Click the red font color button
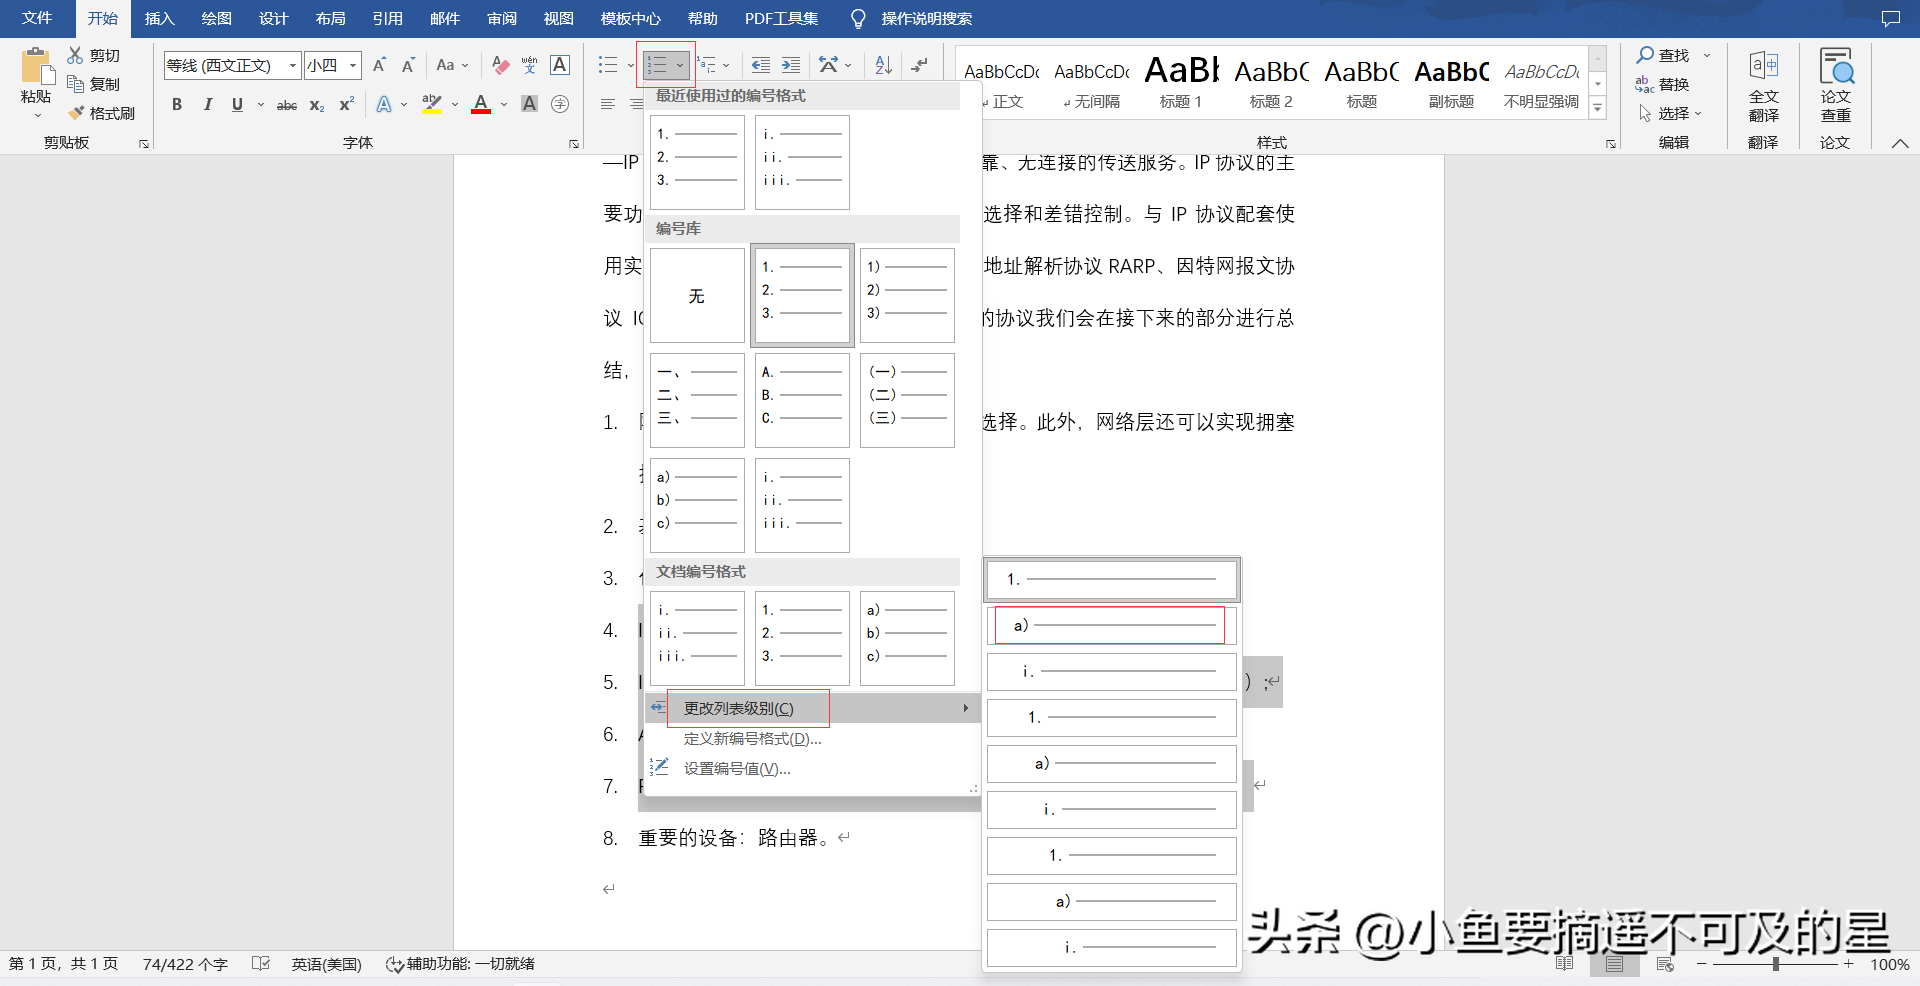1920x986 pixels. (481, 104)
